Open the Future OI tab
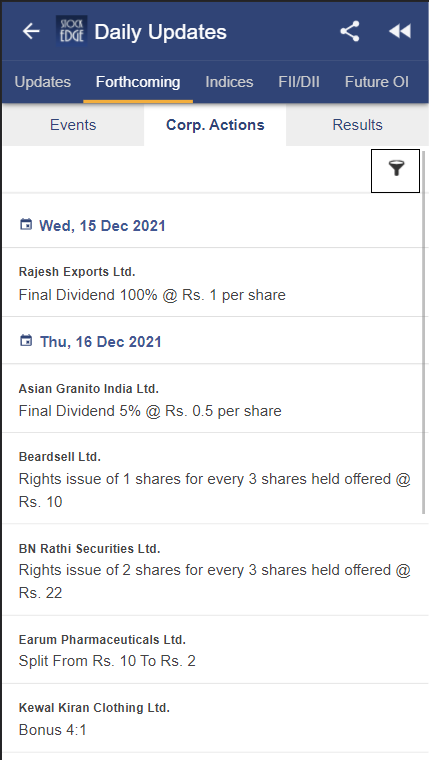 (377, 82)
